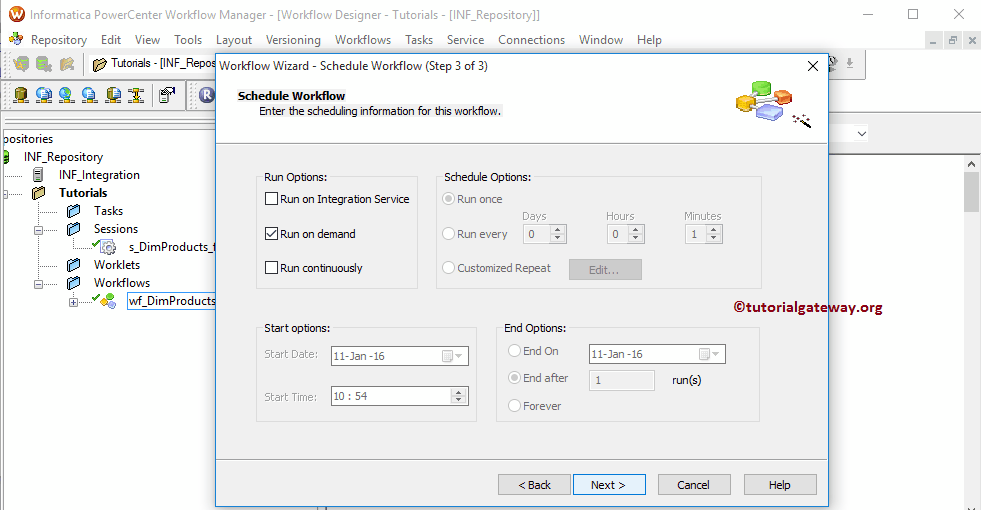Click the document with flag toolbar icon
The height and width of the screenshot is (510, 981).
click(166, 94)
